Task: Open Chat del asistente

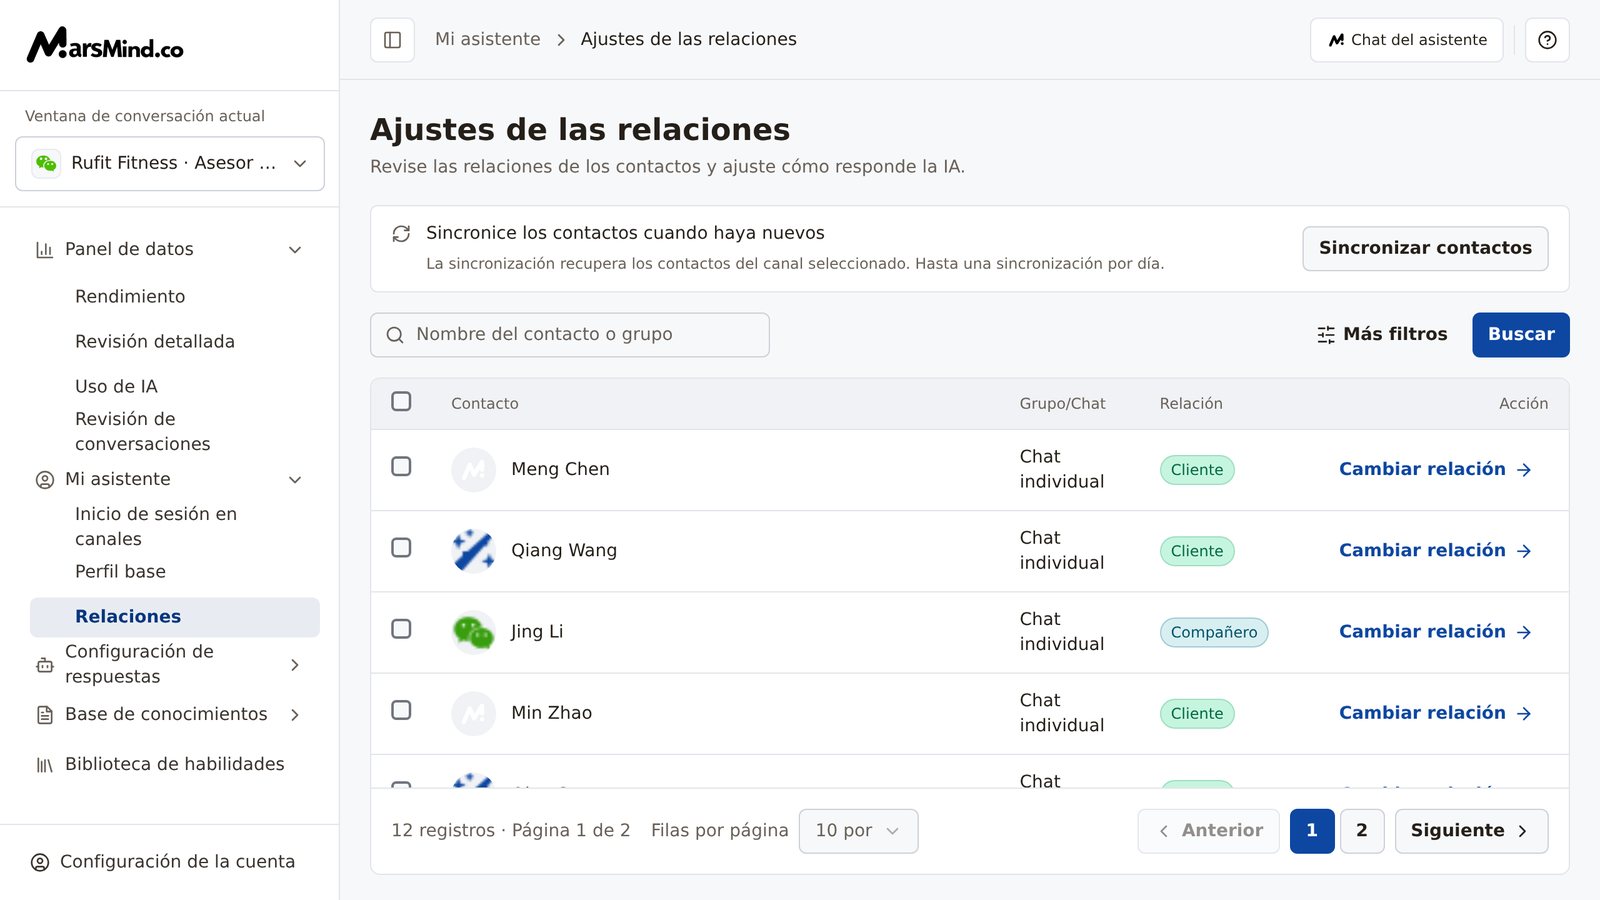Action: pos(1407,40)
